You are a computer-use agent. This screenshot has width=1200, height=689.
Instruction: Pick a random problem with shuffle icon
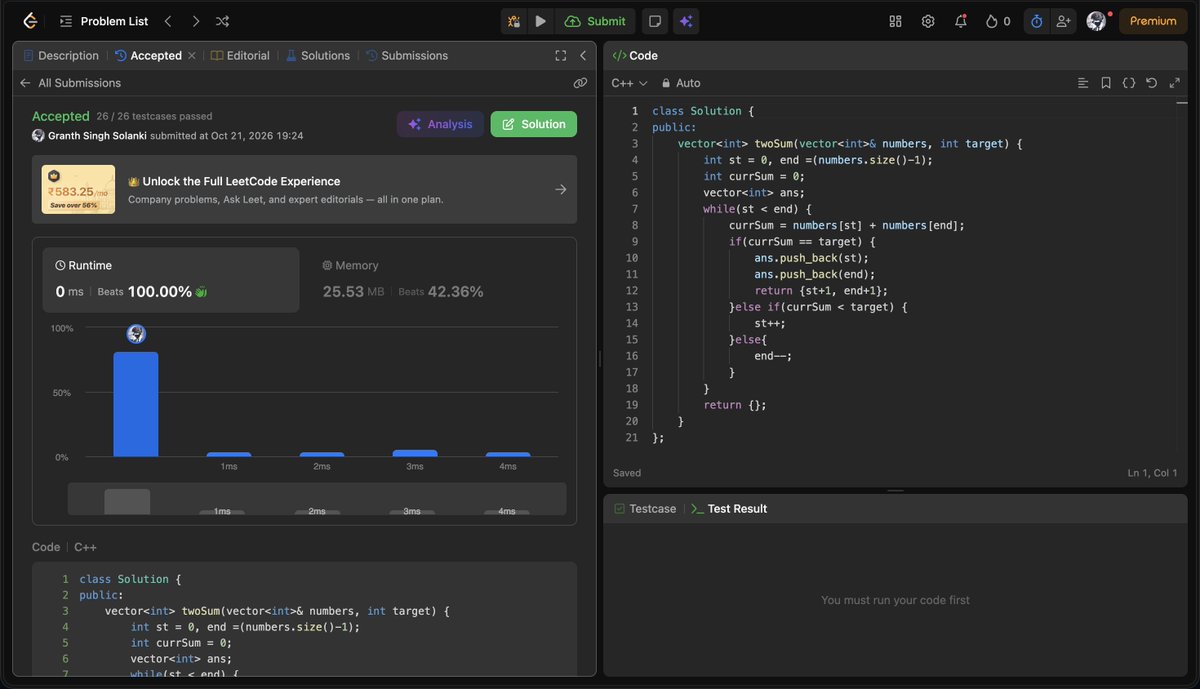click(222, 21)
